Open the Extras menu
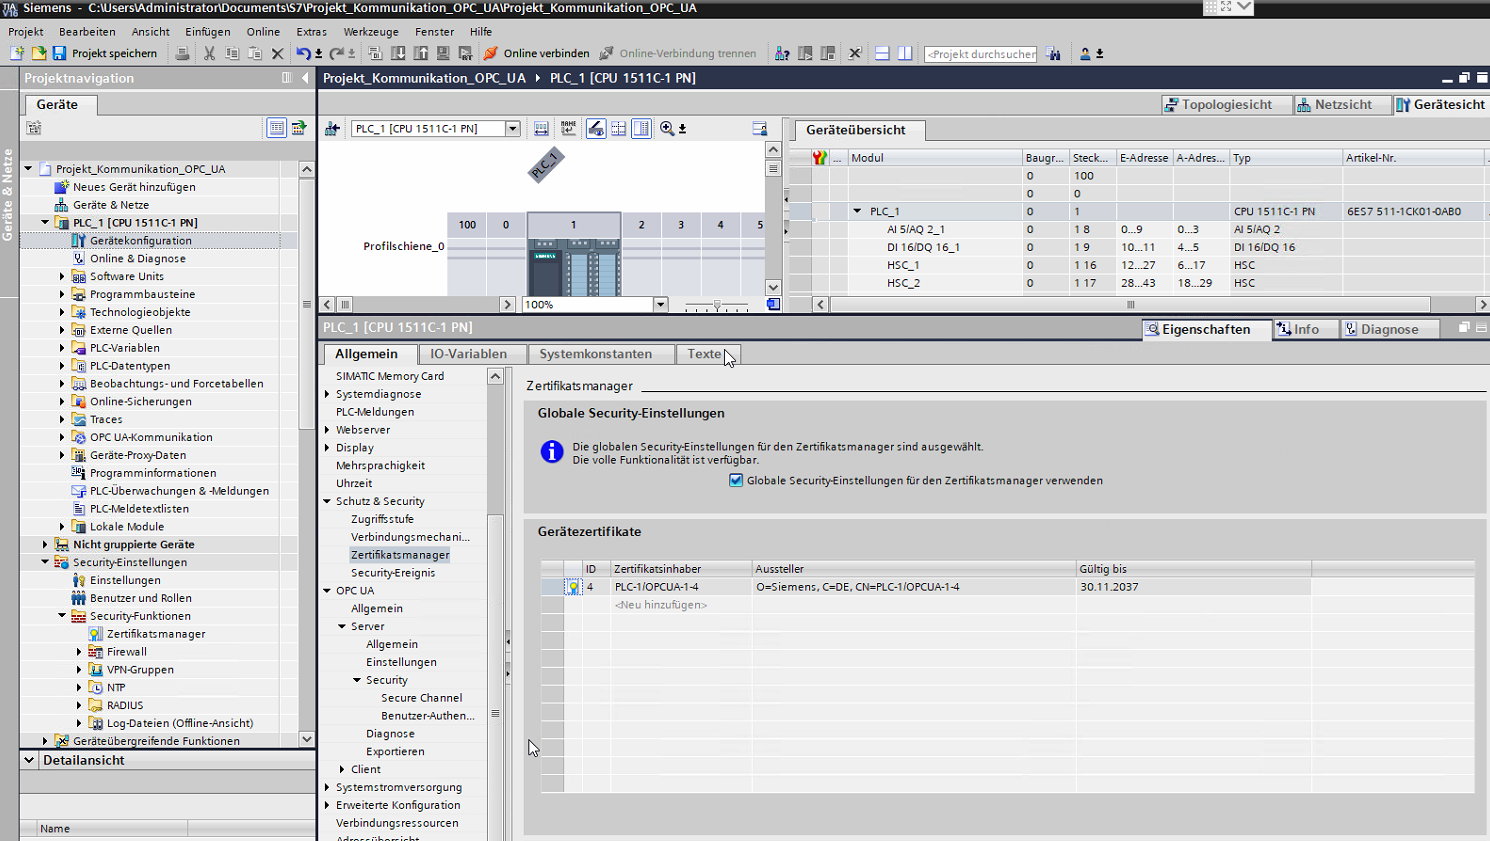 pyautogui.click(x=311, y=31)
